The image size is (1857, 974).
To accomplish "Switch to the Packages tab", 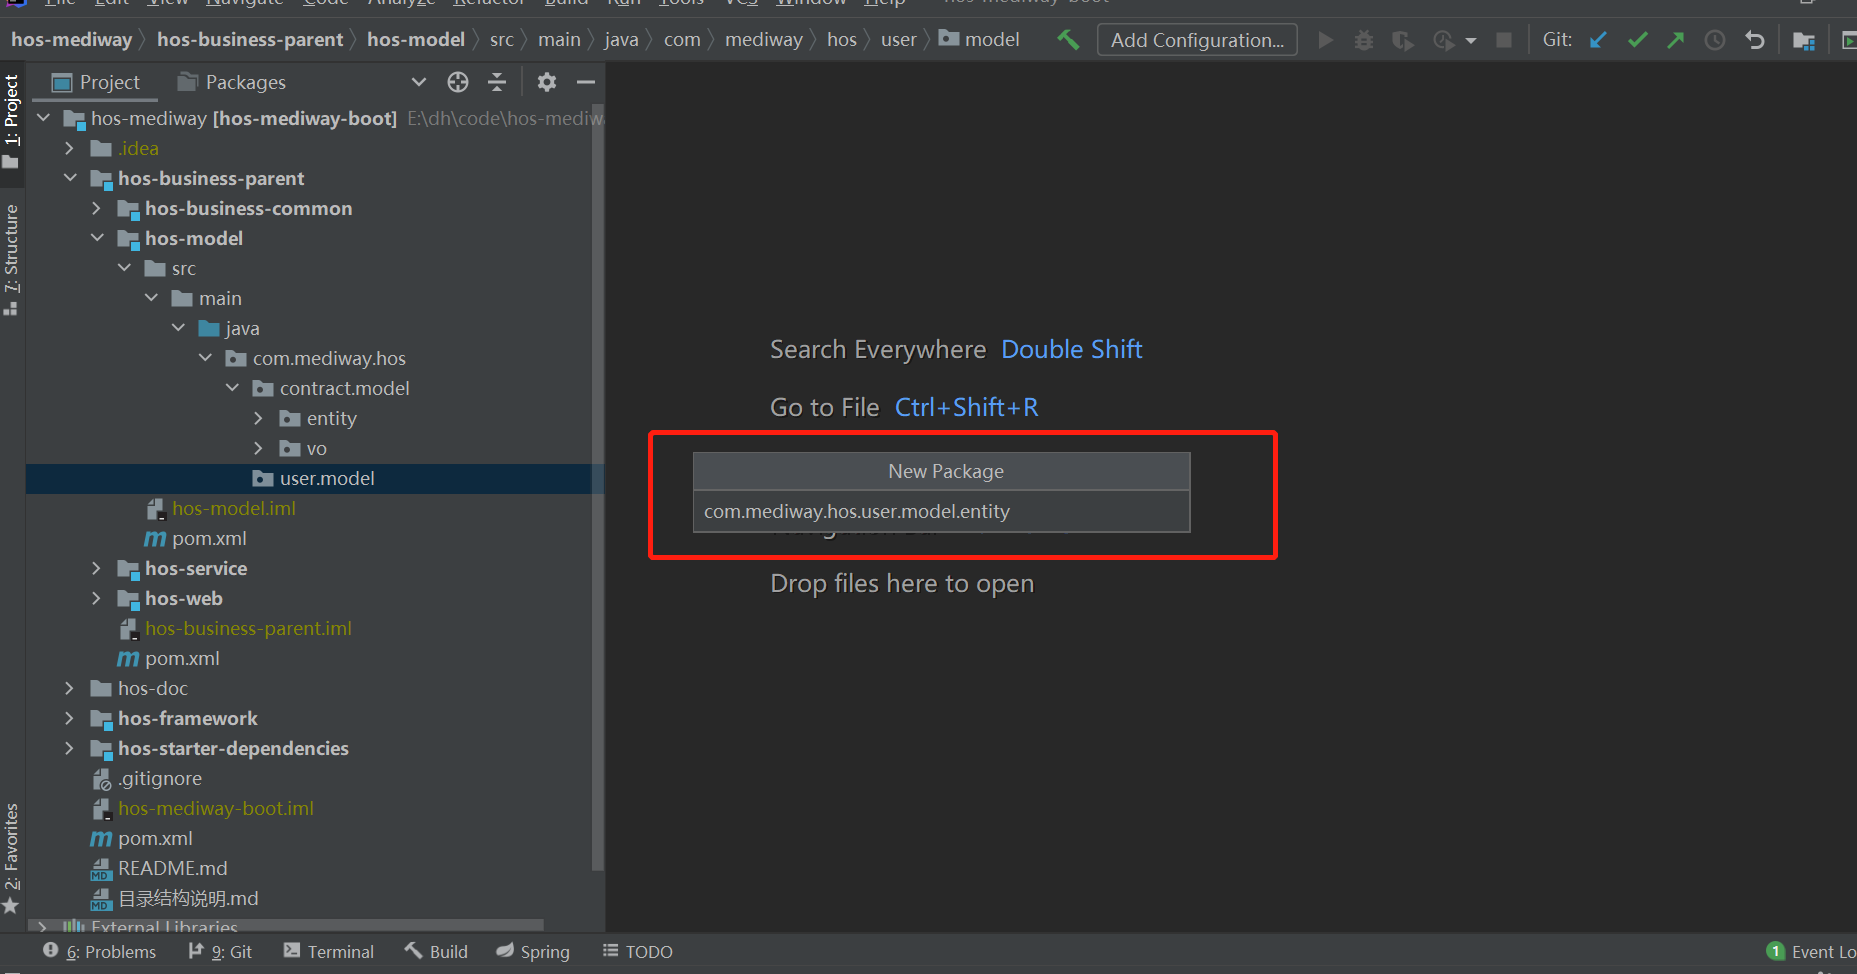I will click(x=232, y=82).
